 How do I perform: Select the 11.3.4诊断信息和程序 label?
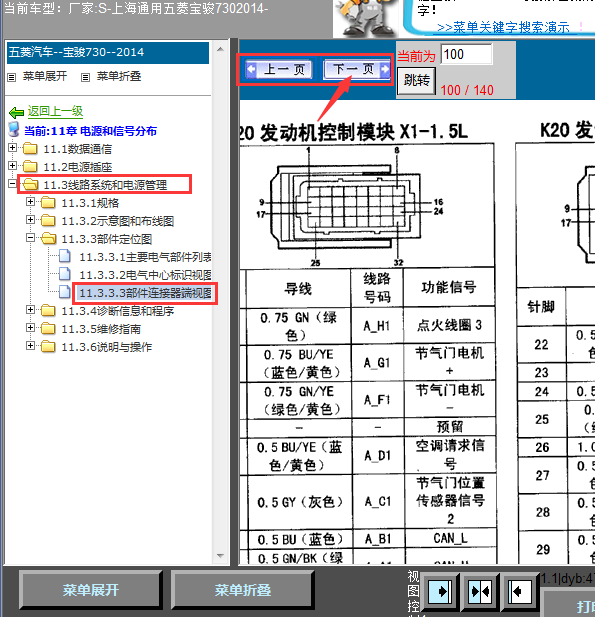tap(118, 311)
